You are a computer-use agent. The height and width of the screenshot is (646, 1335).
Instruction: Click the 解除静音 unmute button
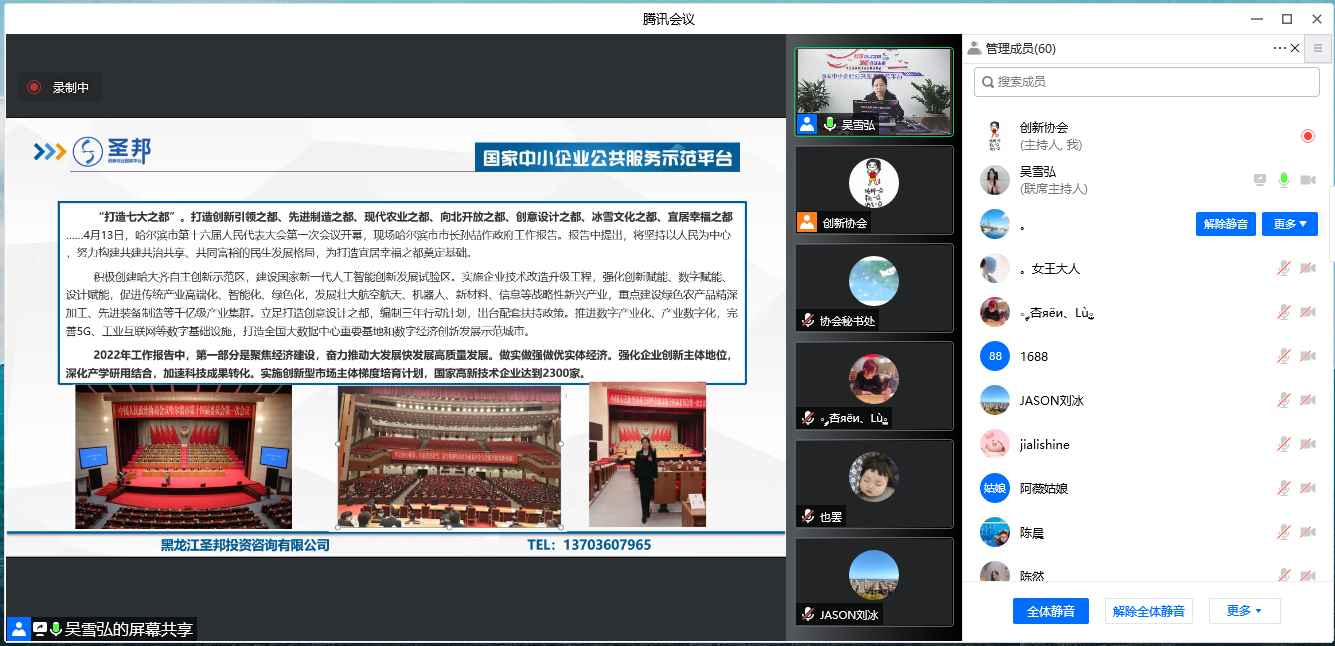(1225, 224)
